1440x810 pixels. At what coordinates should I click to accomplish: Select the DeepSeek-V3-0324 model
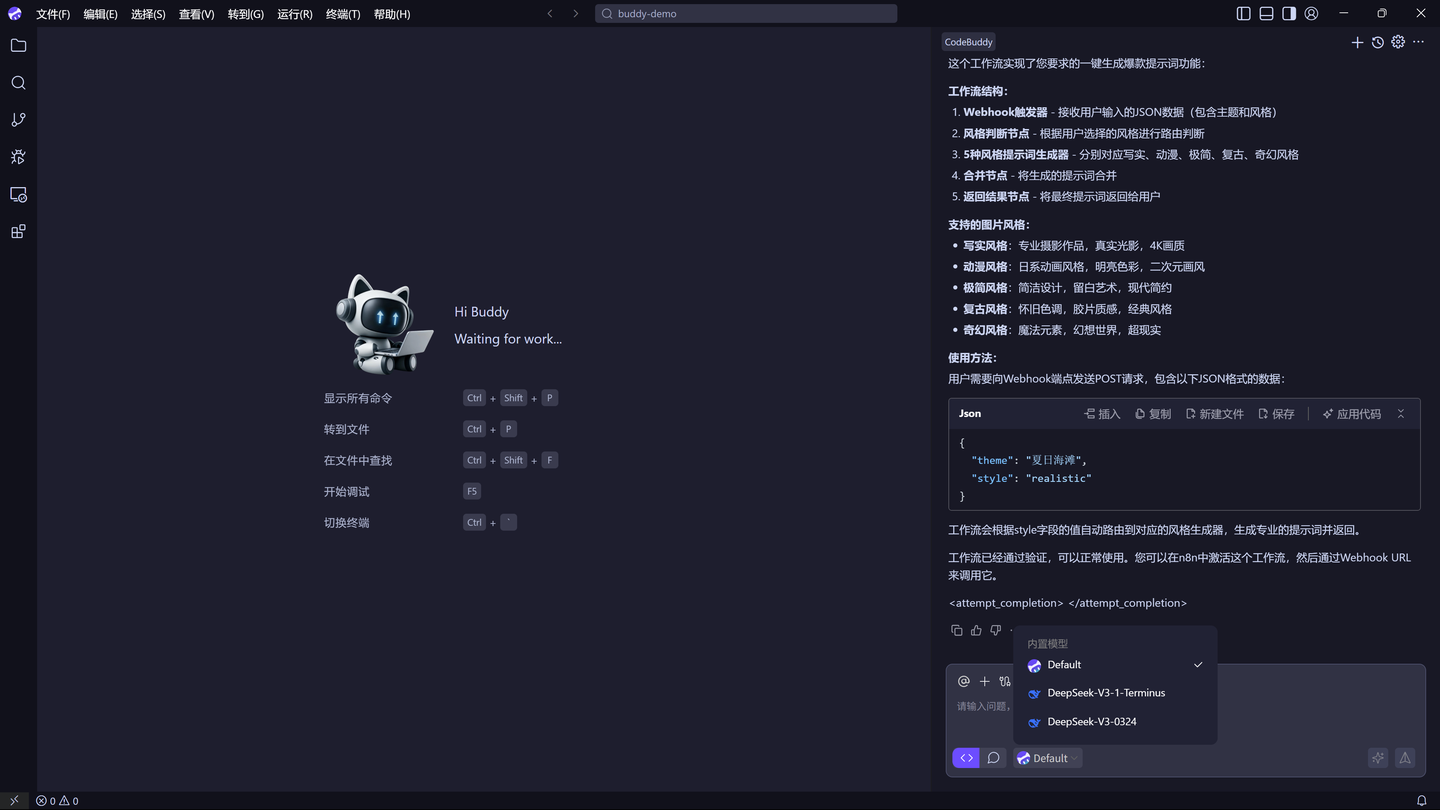(x=1094, y=721)
